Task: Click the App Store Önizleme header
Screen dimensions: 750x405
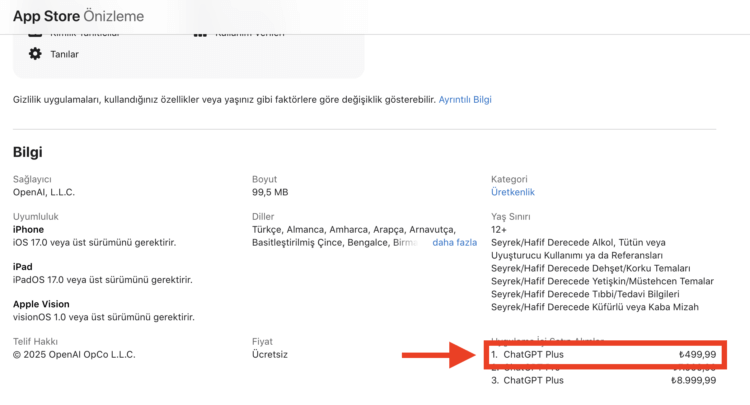Action: pyautogui.click(x=78, y=16)
